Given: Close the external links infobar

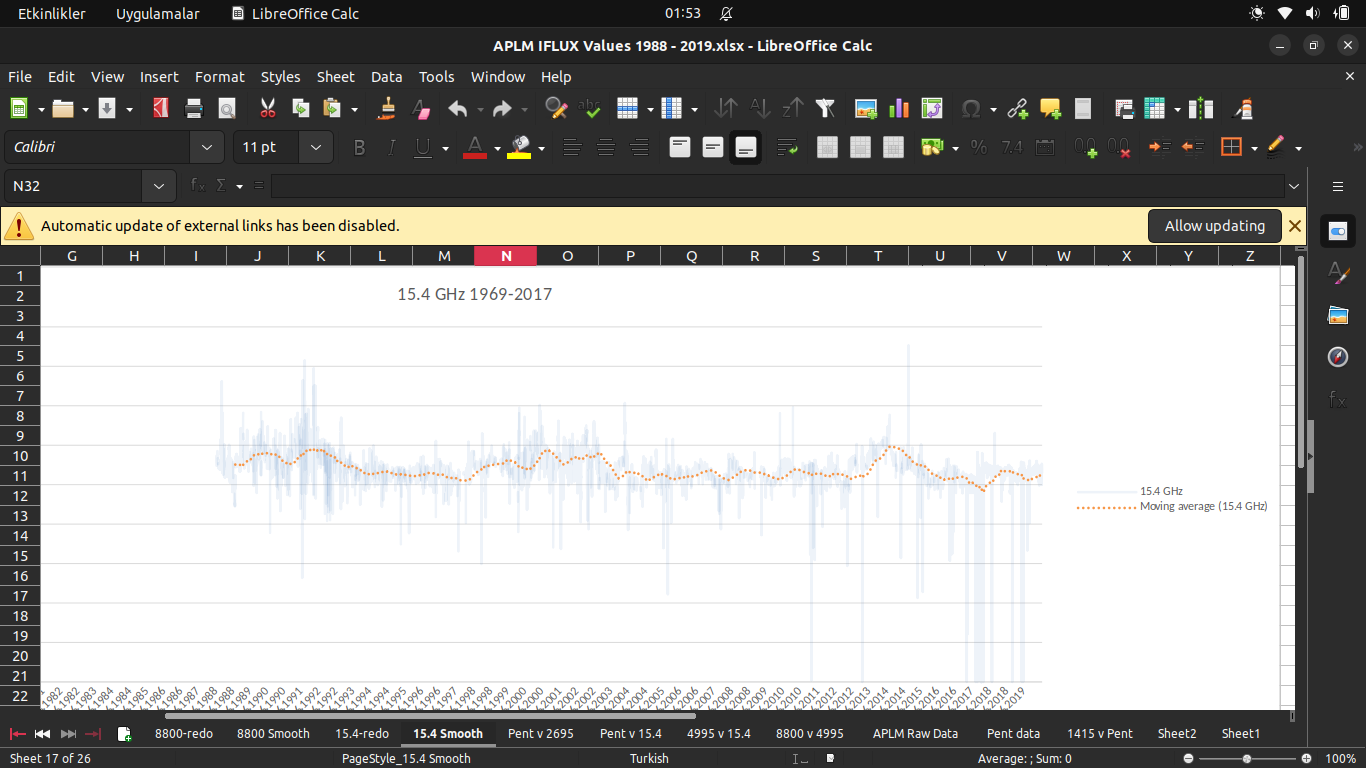Looking at the screenshot, I should [1295, 226].
